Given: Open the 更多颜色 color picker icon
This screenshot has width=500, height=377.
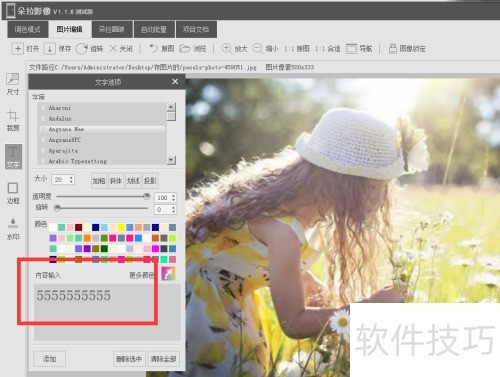Looking at the screenshot, I should pos(168,274).
